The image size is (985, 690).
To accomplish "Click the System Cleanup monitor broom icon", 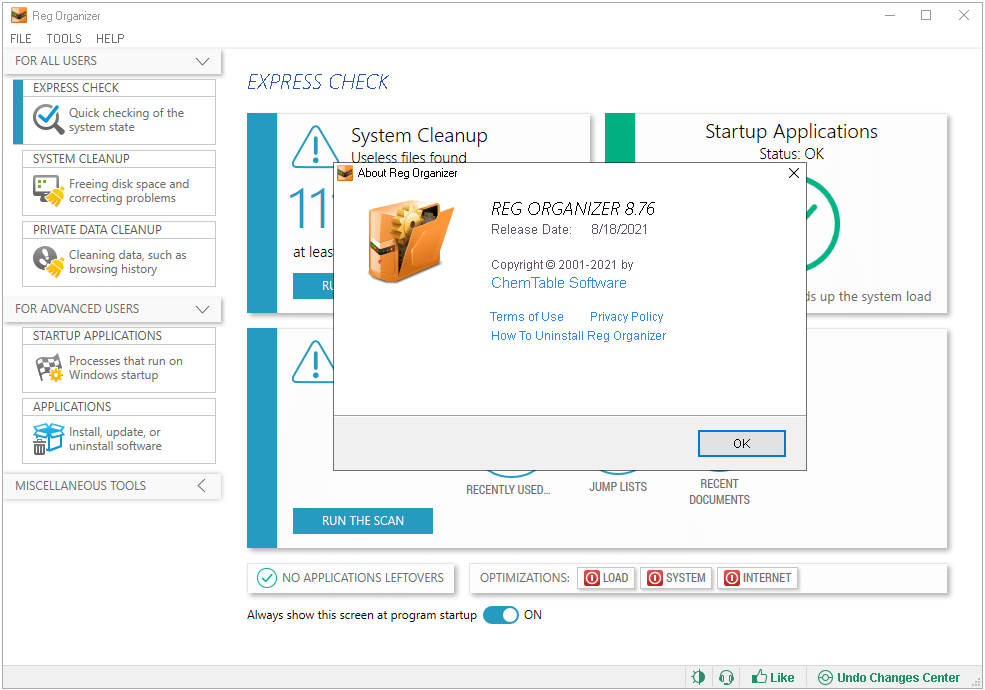I will pyautogui.click(x=48, y=190).
